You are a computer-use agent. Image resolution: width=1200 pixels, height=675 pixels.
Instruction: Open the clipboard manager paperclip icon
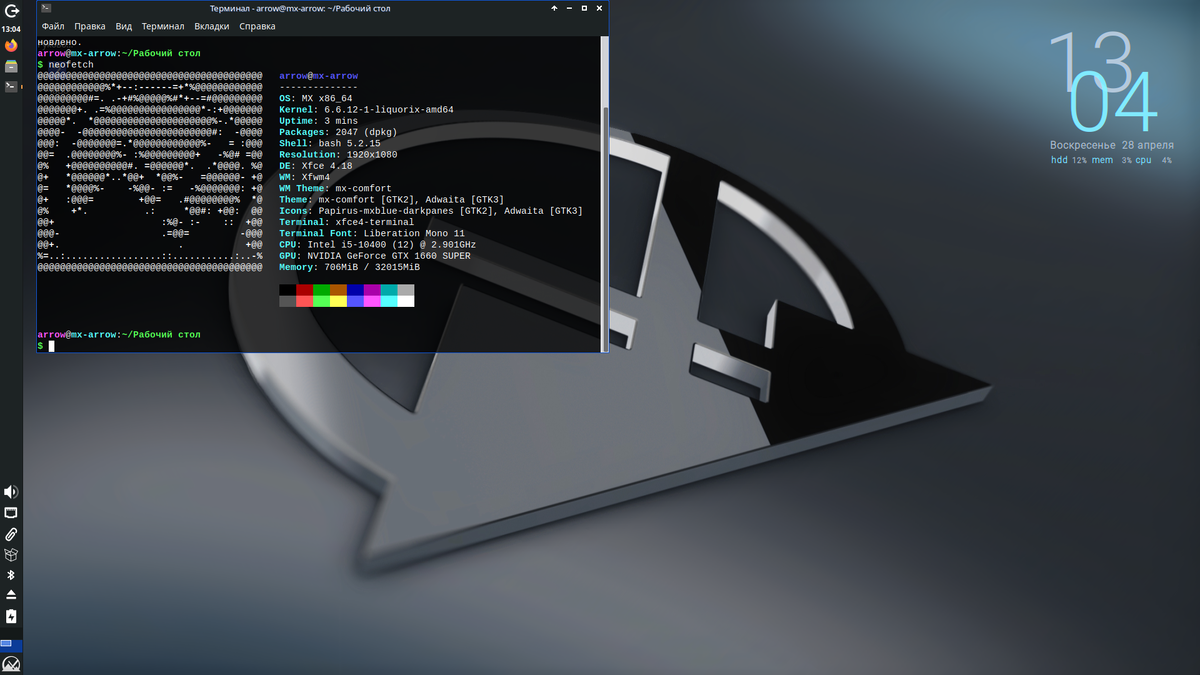(x=11, y=534)
